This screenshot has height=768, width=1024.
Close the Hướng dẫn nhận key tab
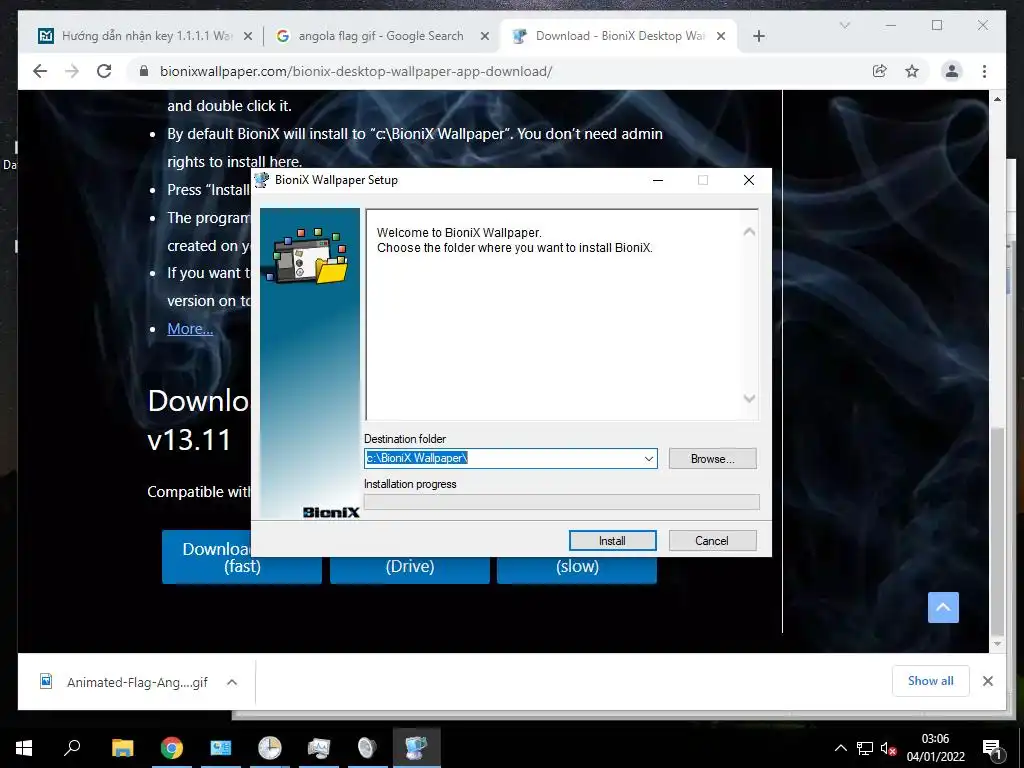point(248,37)
